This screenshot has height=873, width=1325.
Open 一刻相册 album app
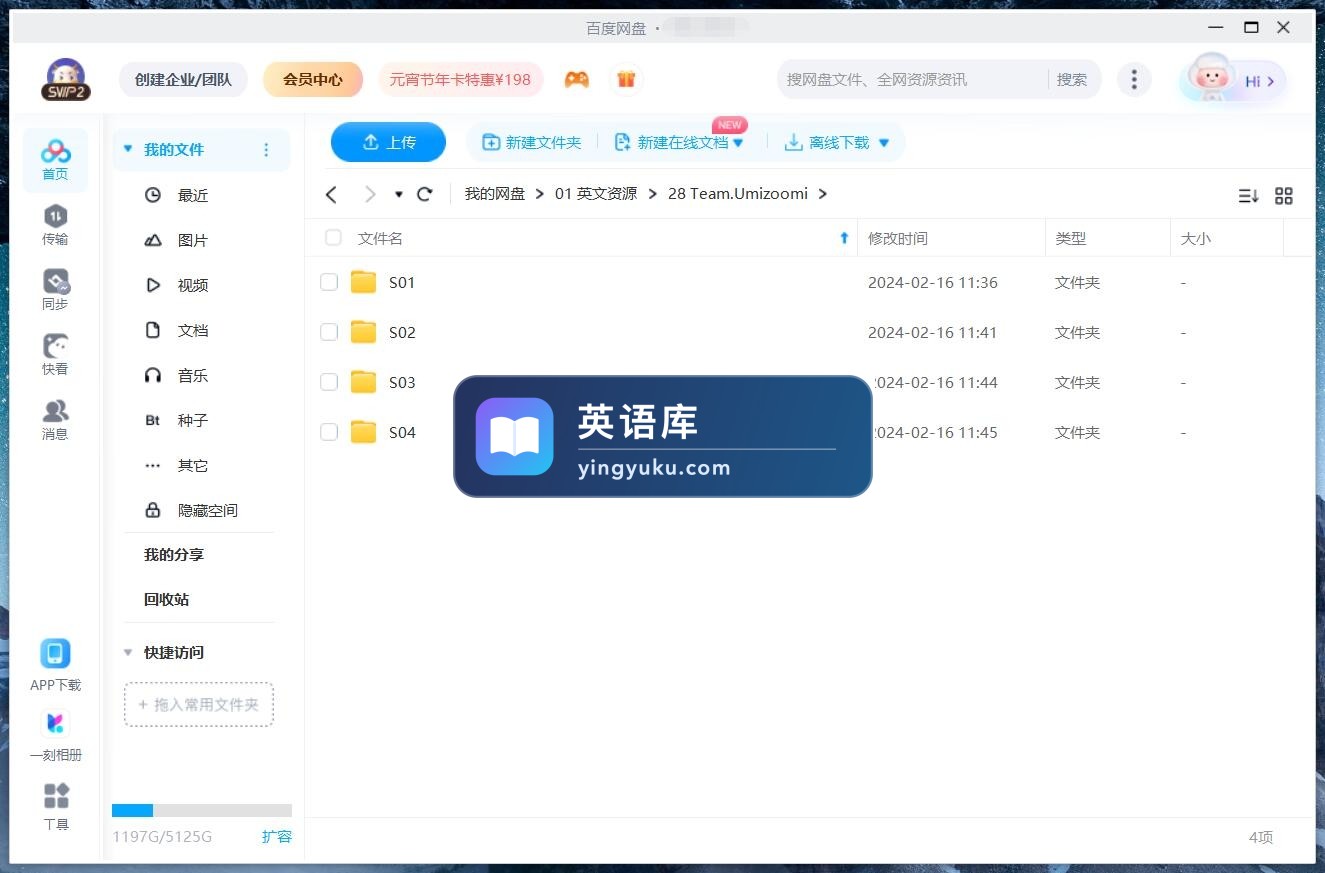(x=55, y=723)
